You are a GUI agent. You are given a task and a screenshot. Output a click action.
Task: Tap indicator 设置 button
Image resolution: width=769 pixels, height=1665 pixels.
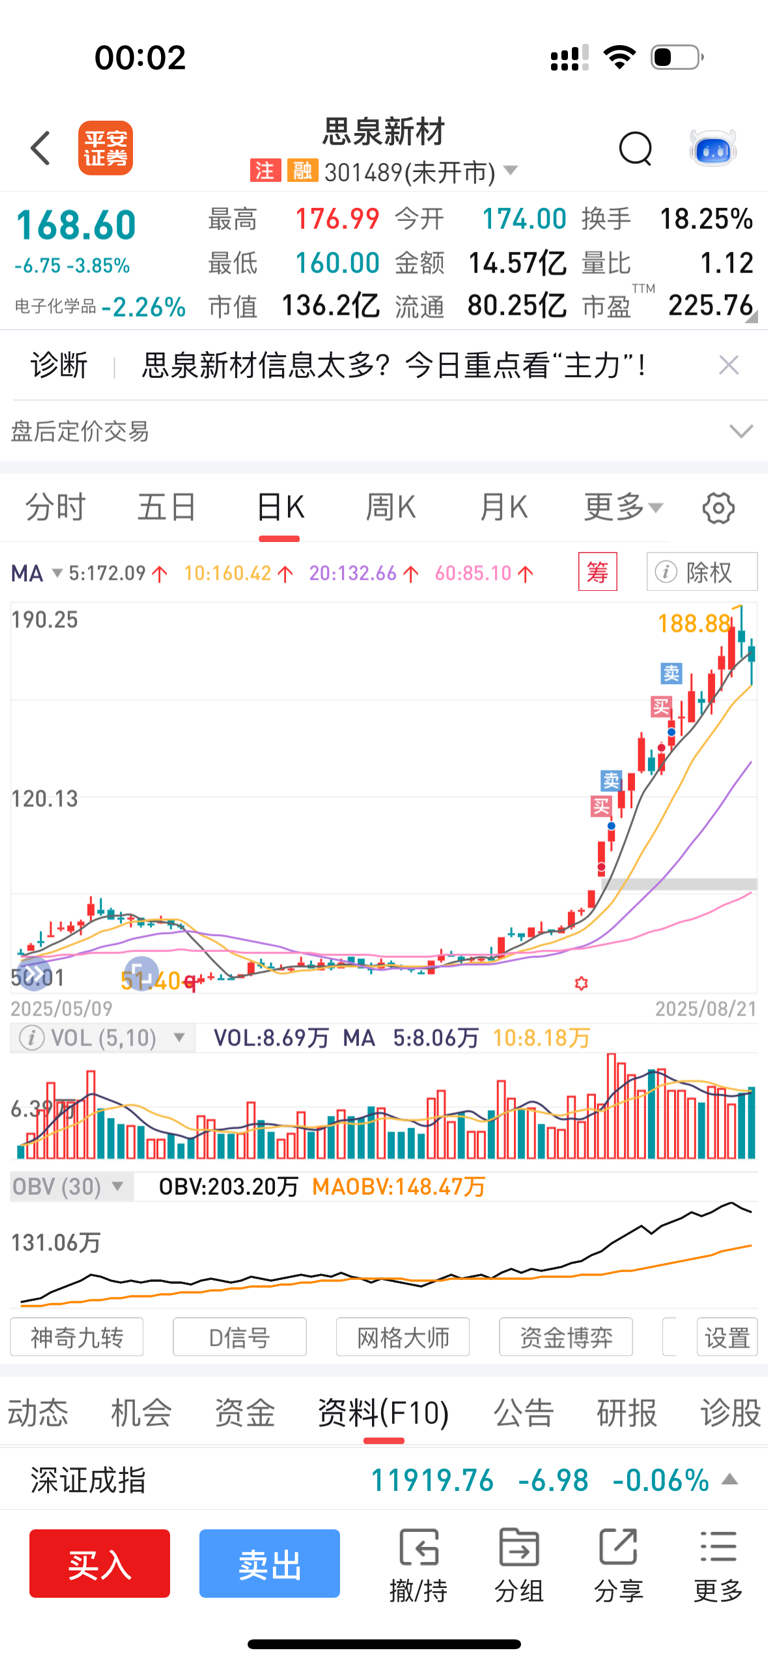[727, 1337]
